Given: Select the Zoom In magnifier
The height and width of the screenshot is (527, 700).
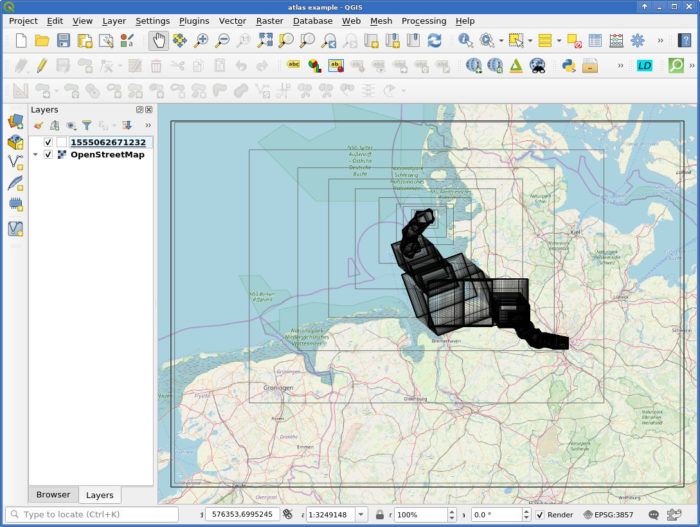Looking at the screenshot, I should coord(201,41).
